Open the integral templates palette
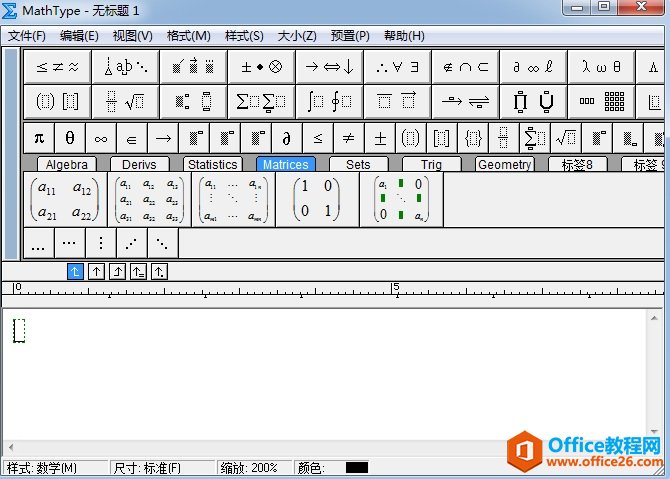 329,102
